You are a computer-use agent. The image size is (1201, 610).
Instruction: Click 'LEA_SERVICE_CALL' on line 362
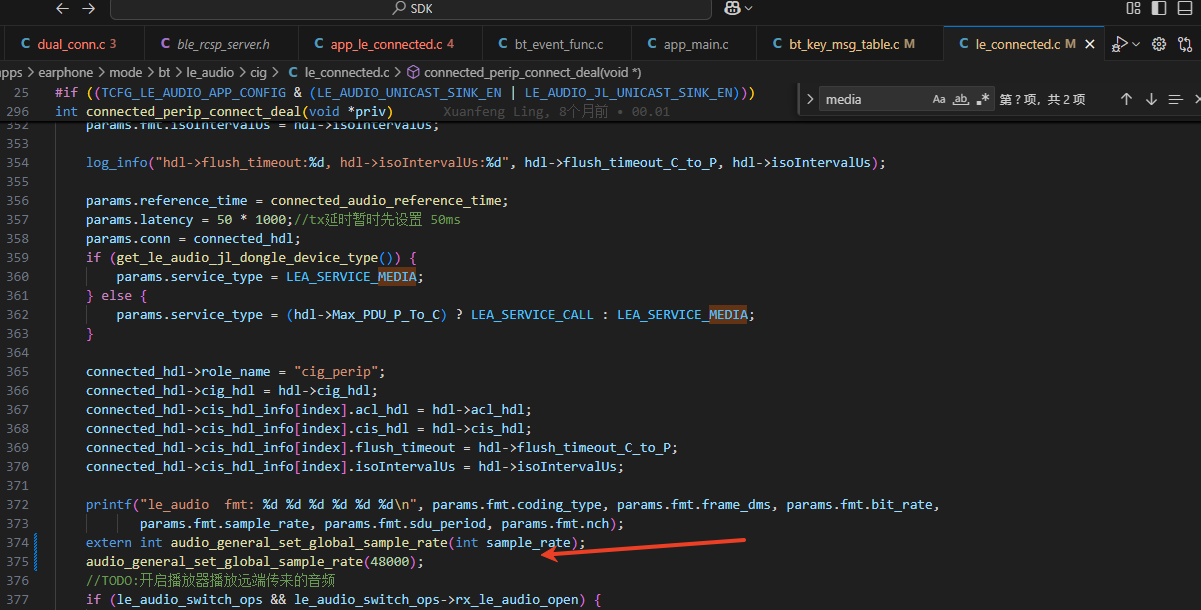coord(532,314)
